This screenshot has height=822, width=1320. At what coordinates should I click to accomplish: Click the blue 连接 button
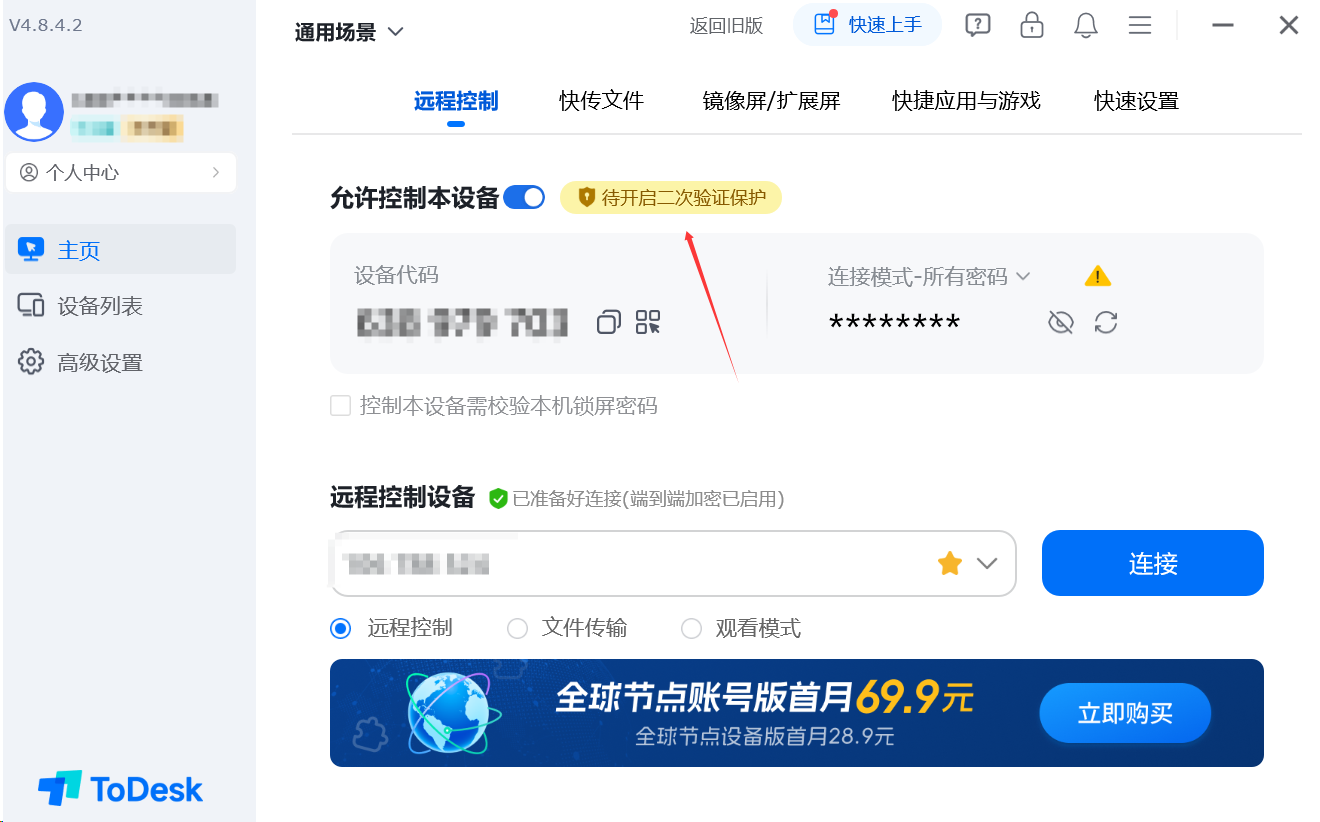tap(1153, 563)
